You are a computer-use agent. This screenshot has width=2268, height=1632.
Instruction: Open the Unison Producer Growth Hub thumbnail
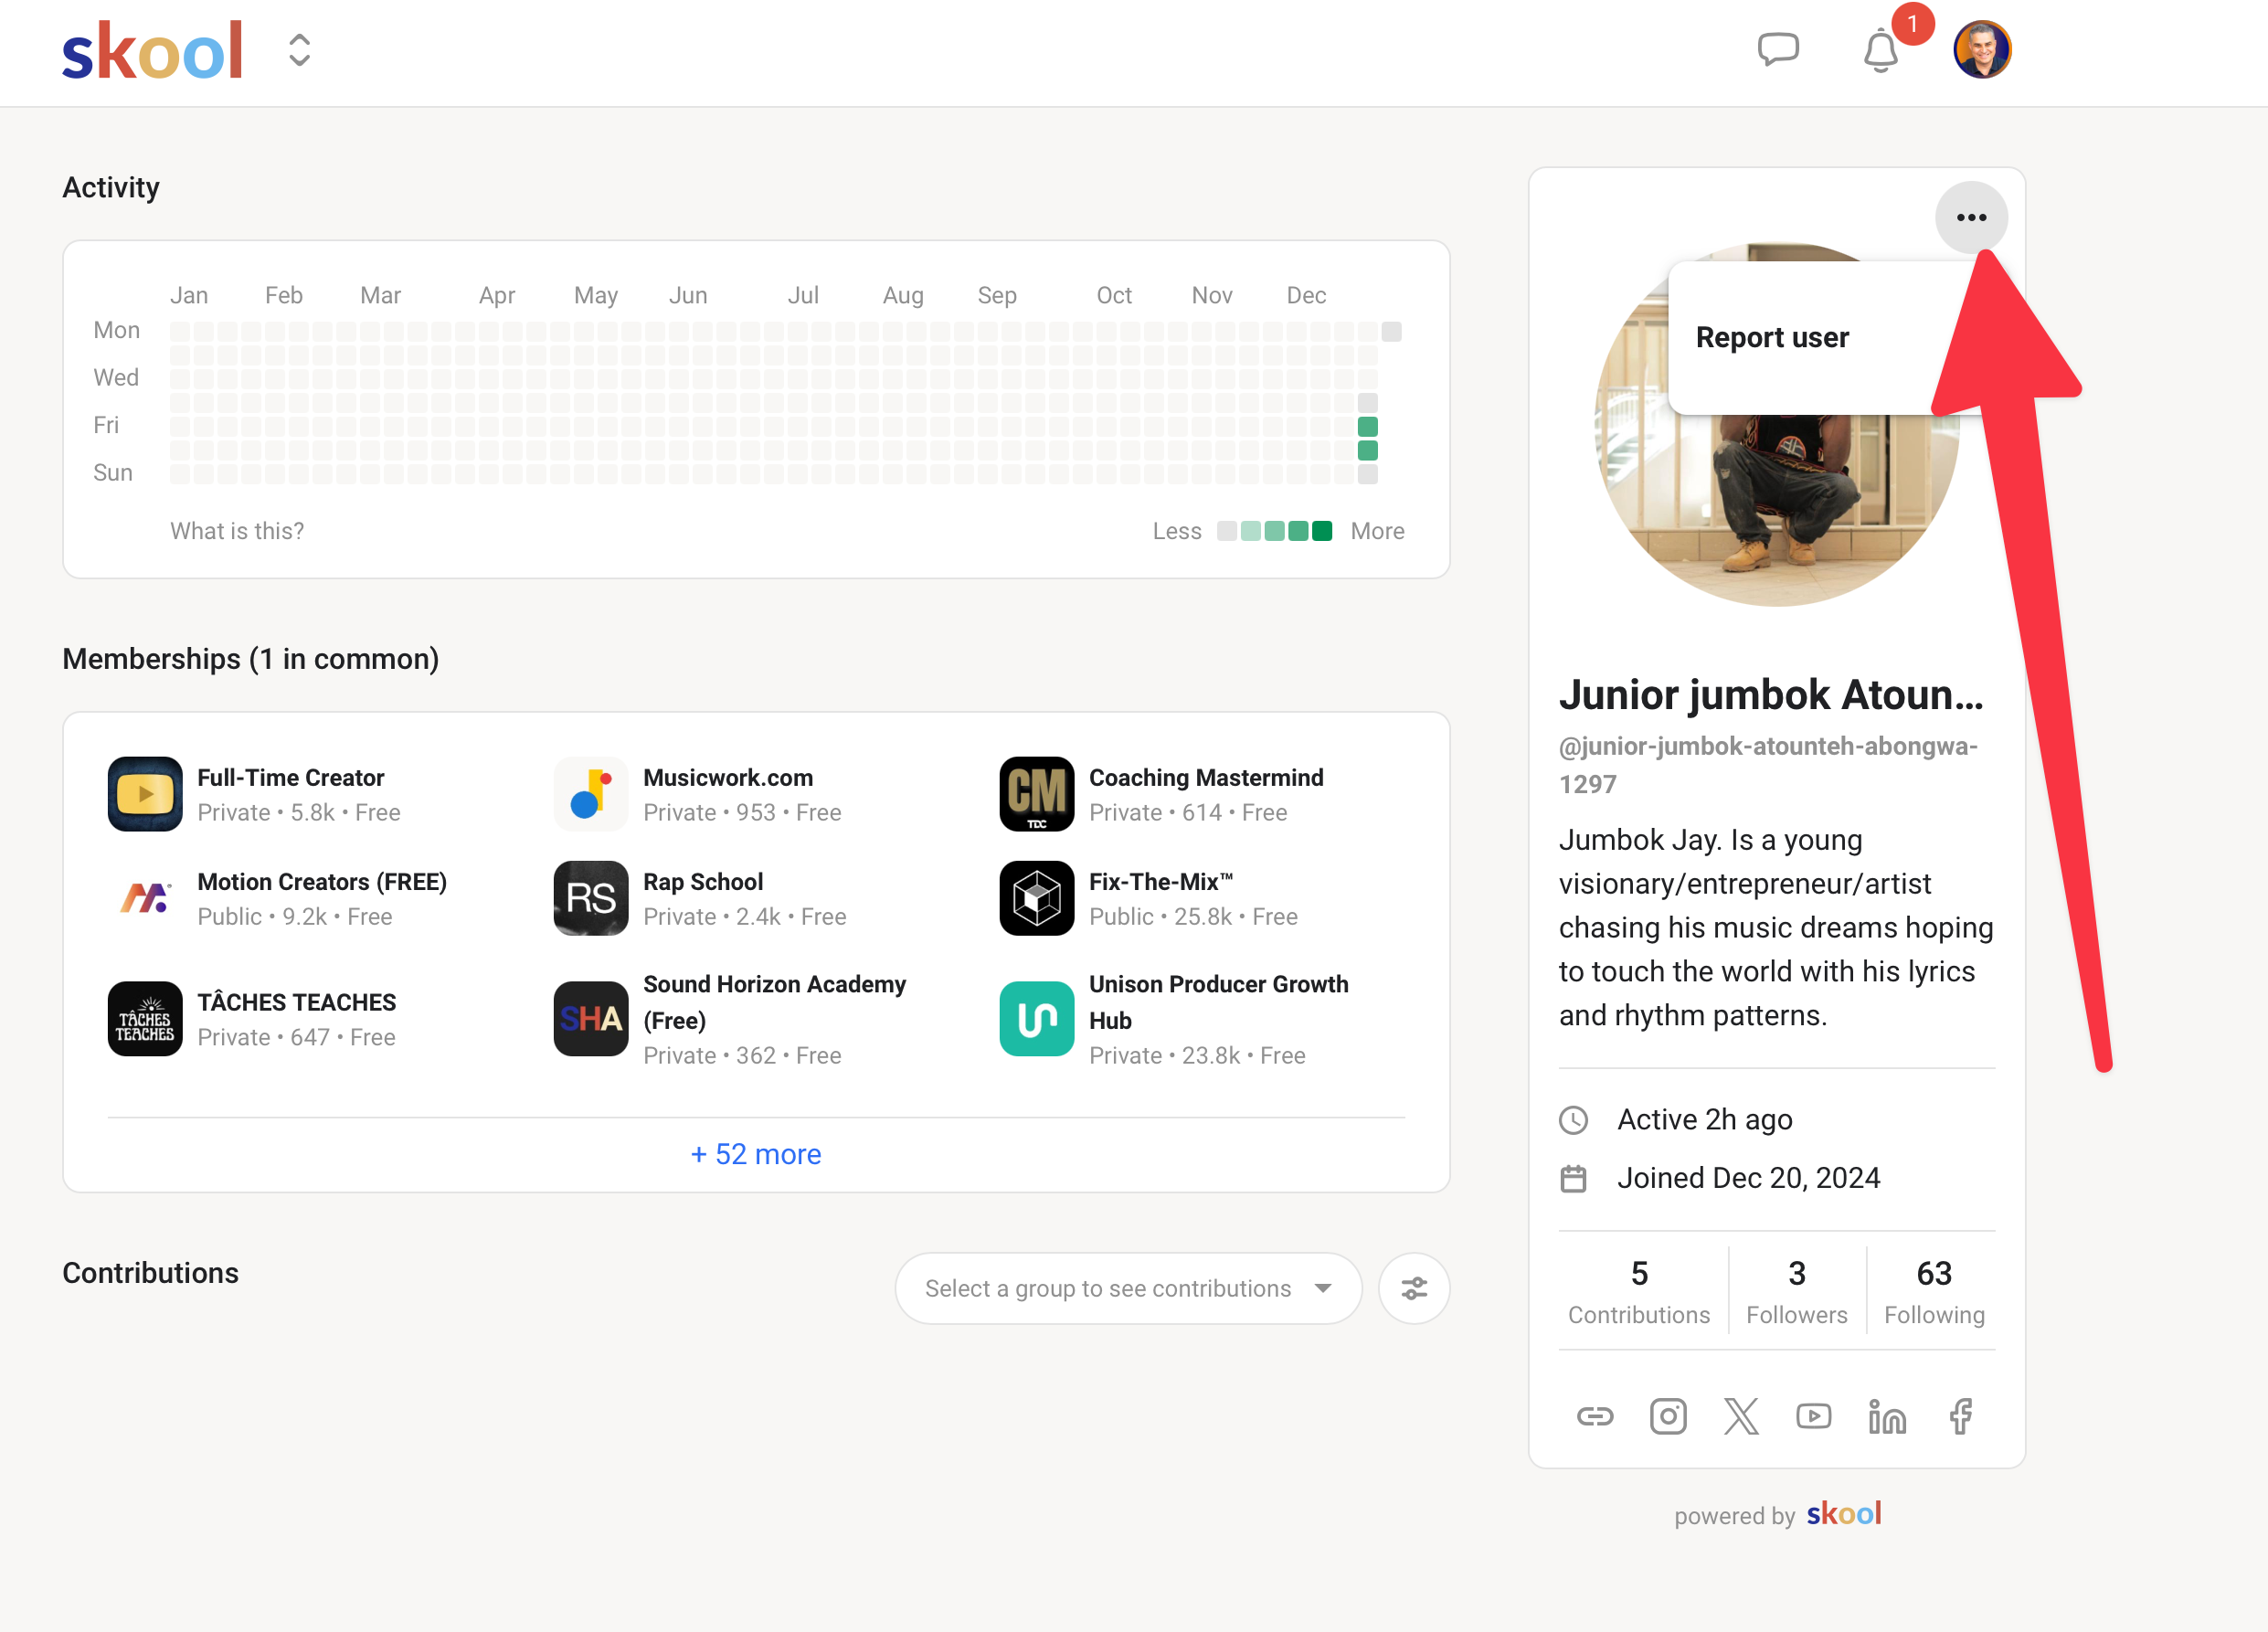1037,1018
